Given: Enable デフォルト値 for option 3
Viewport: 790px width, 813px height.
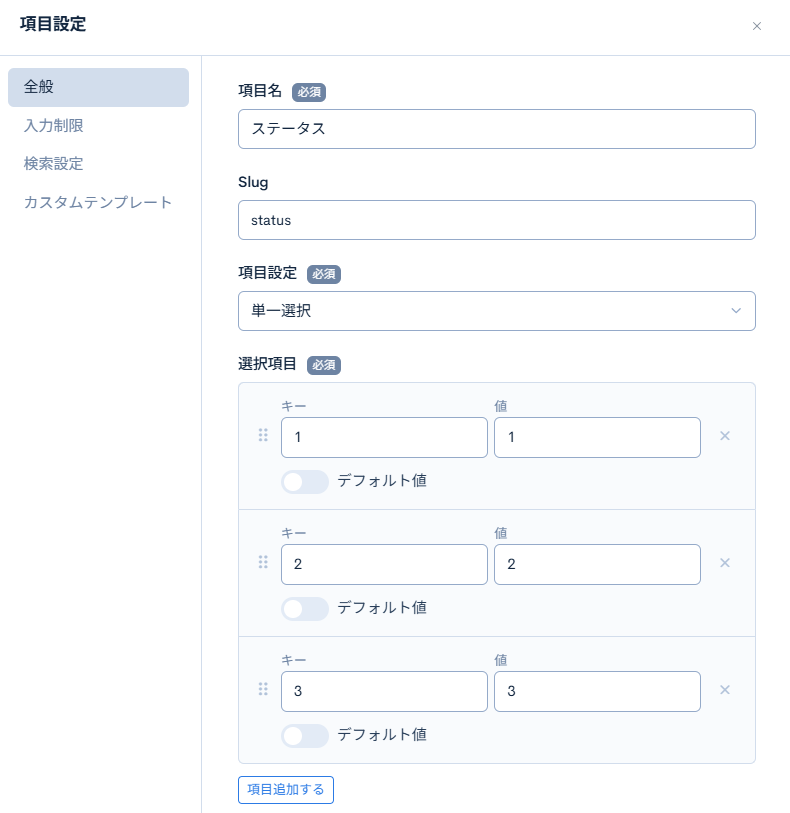Looking at the screenshot, I should pyautogui.click(x=304, y=735).
